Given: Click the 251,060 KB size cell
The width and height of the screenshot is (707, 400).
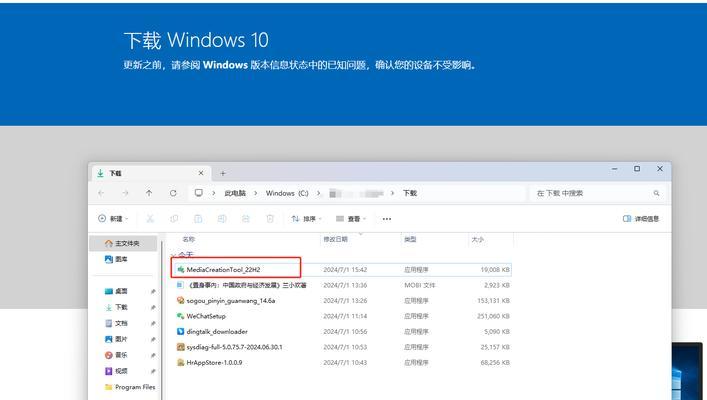Looking at the screenshot, I should (493, 316).
